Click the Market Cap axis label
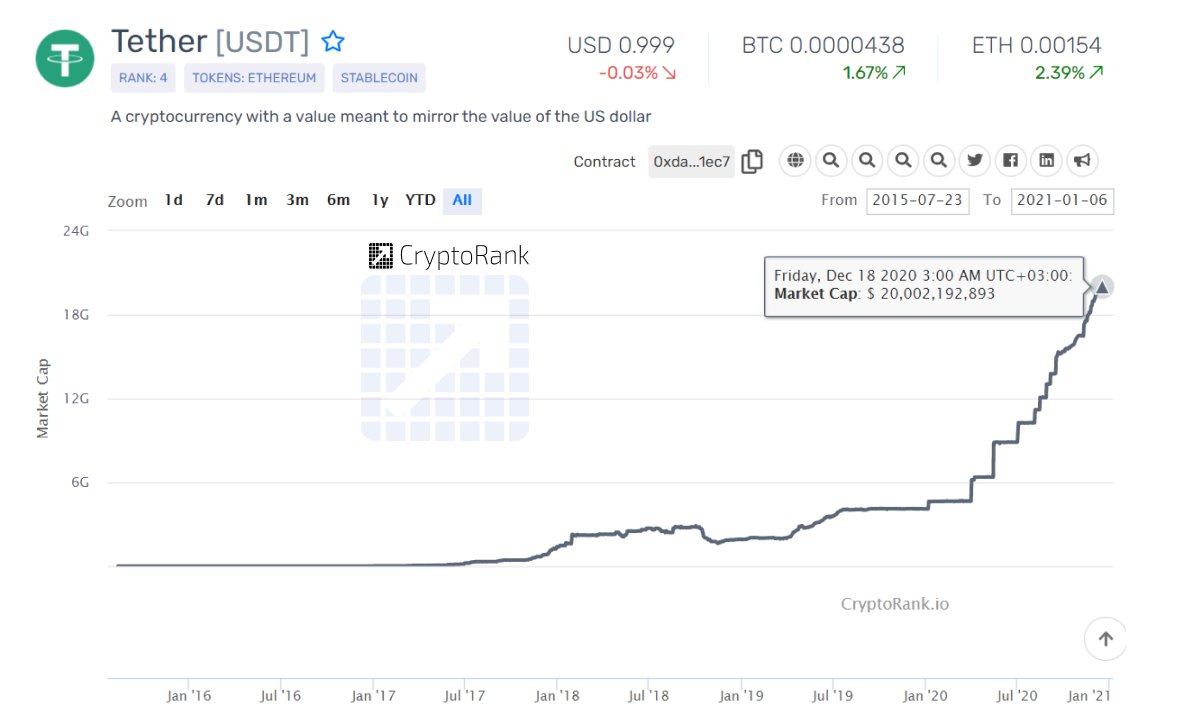 pos(43,398)
